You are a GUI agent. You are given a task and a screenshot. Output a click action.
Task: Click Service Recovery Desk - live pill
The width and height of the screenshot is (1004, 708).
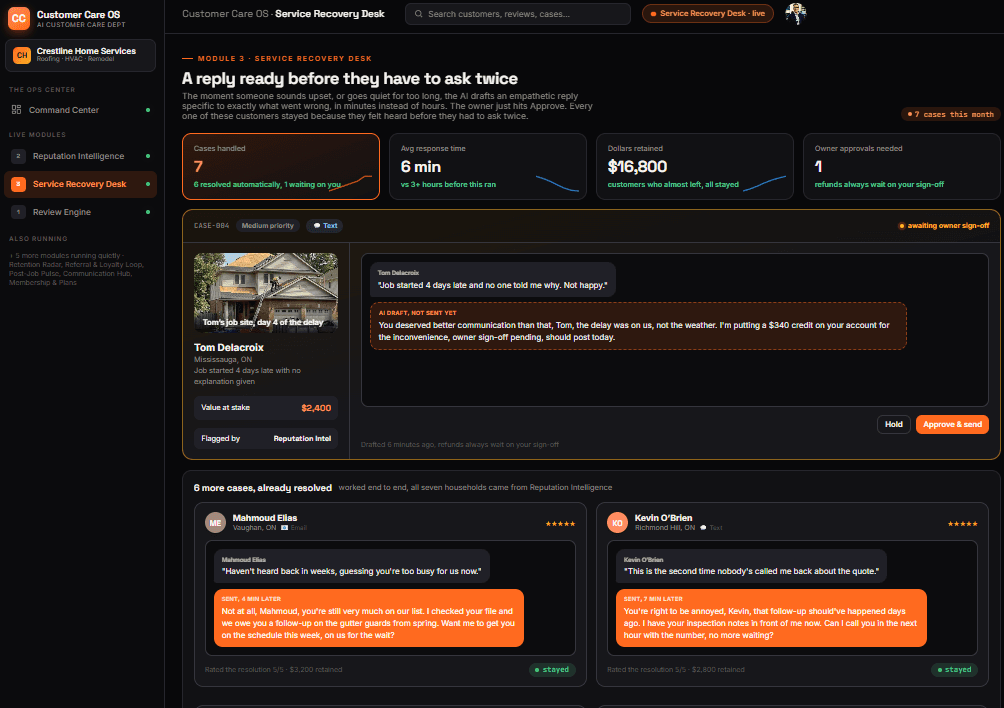708,13
